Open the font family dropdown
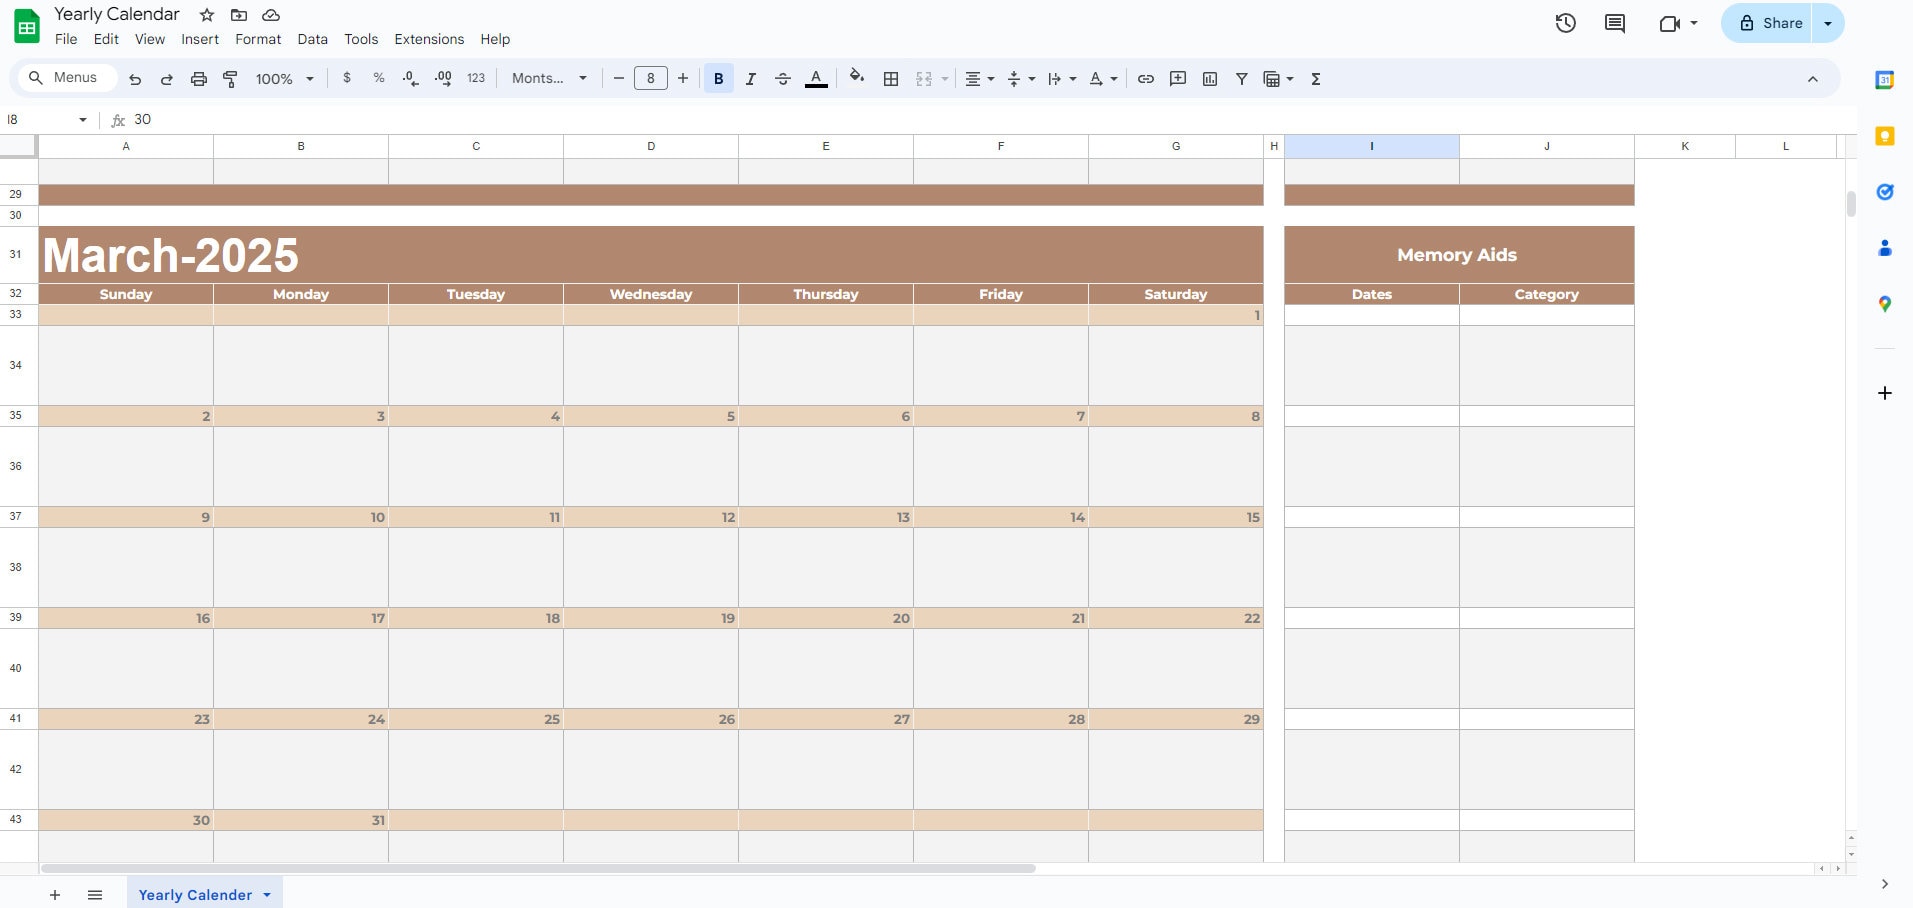 click(549, 78)
